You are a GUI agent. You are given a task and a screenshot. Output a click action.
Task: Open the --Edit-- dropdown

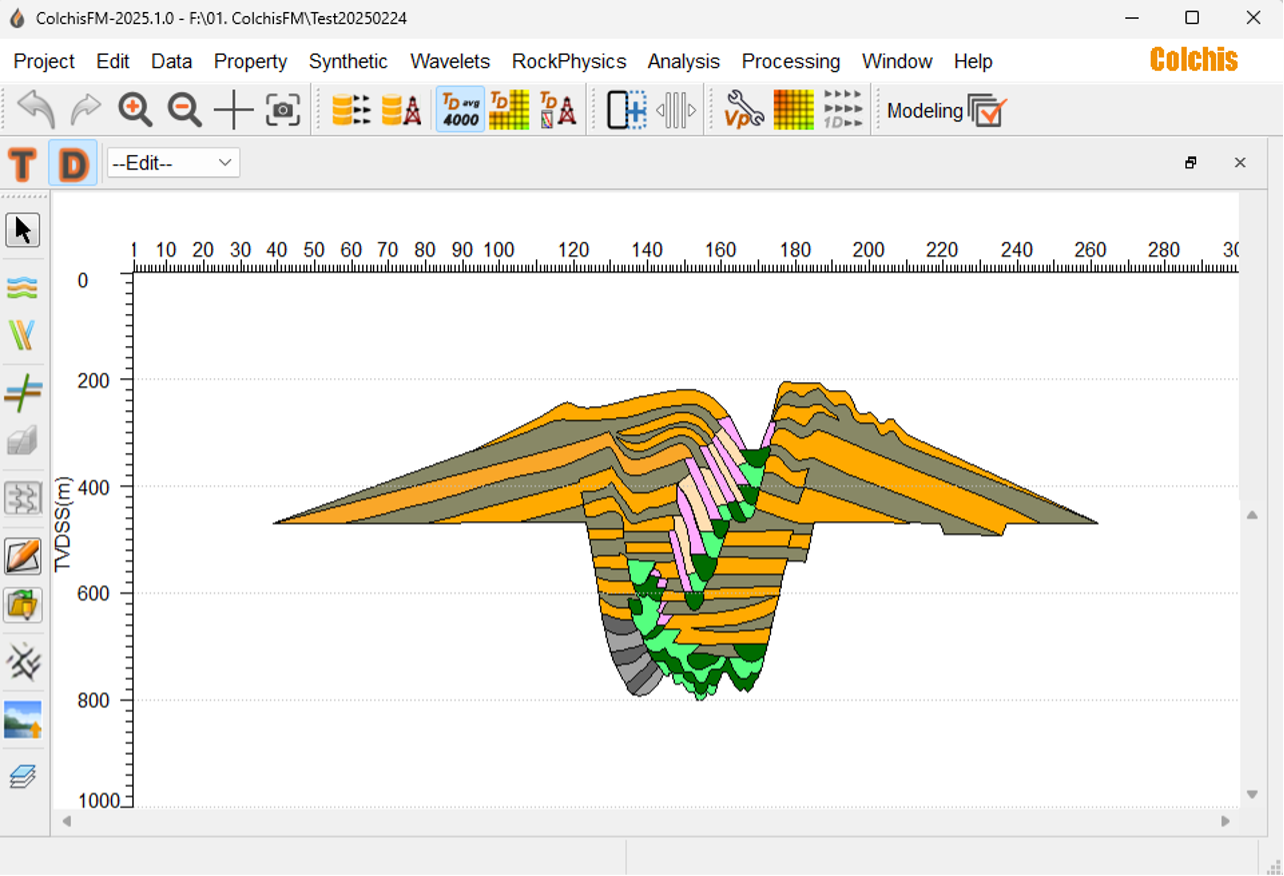(x=173, y=162)
